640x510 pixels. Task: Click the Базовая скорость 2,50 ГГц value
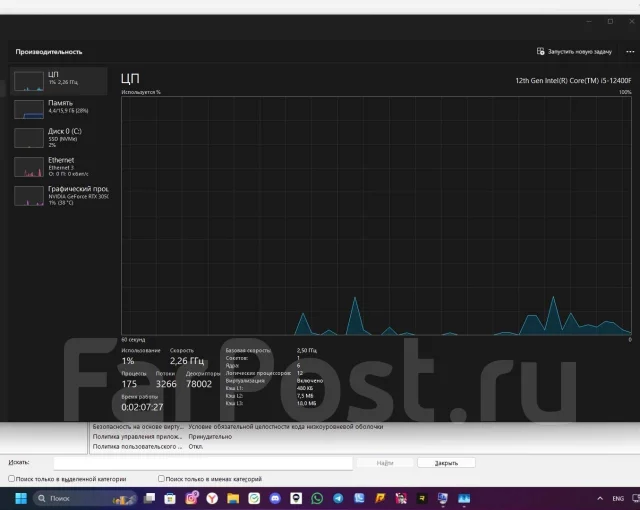pos(307,350)
